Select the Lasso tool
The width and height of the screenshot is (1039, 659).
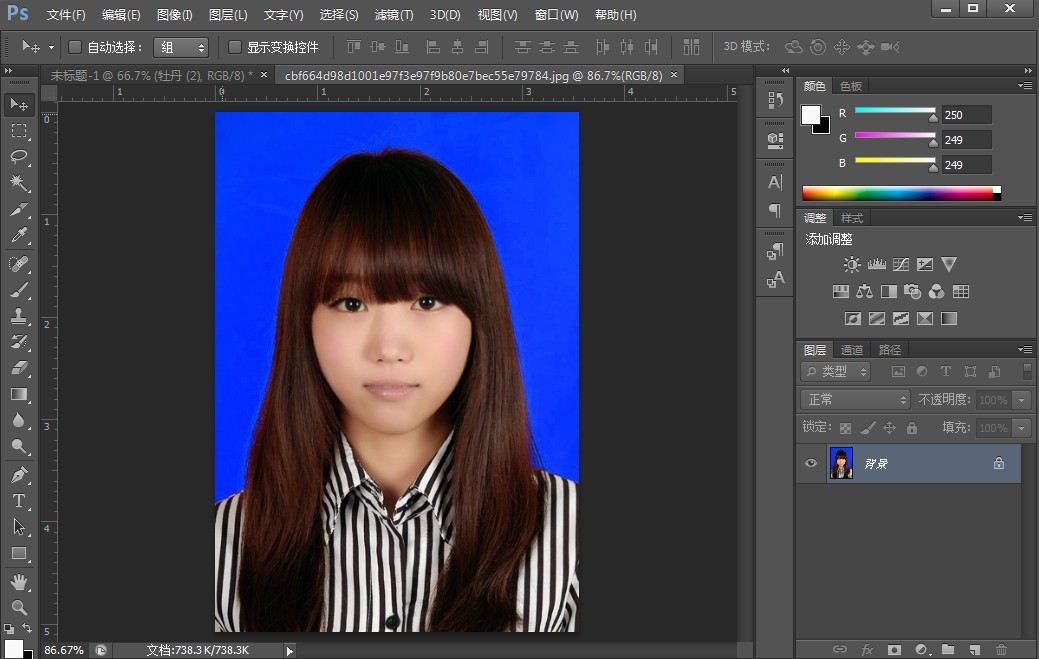pos(19,157)
